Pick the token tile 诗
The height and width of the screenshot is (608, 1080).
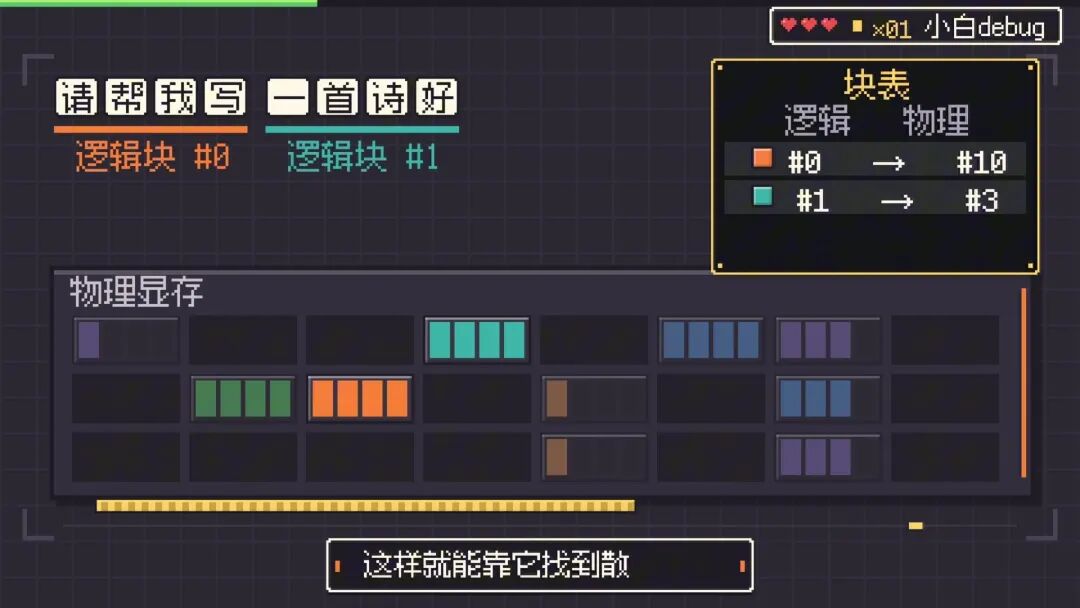coord(387,97)
